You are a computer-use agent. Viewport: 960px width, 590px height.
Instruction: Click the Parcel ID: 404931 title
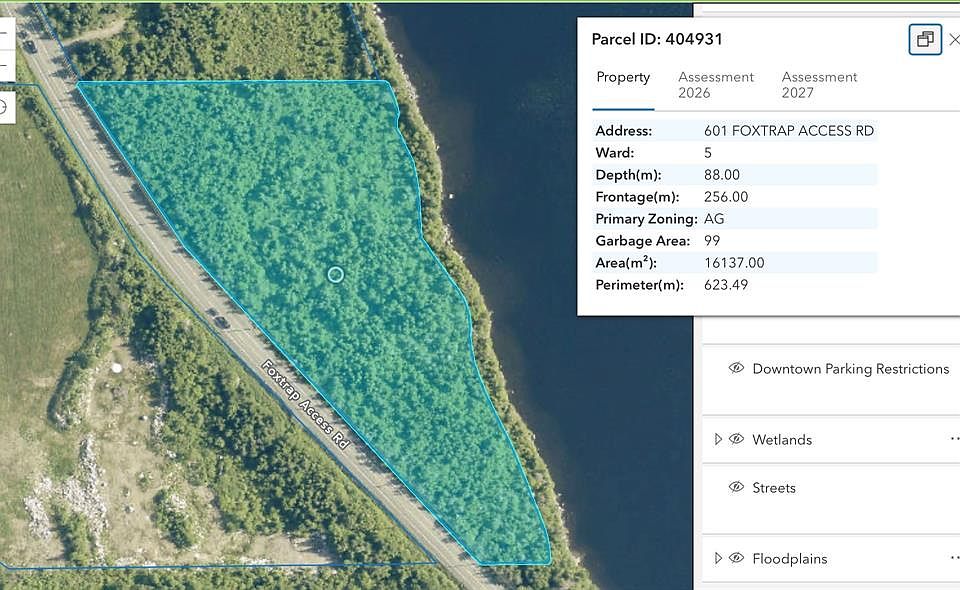click(x=657, y=39)
